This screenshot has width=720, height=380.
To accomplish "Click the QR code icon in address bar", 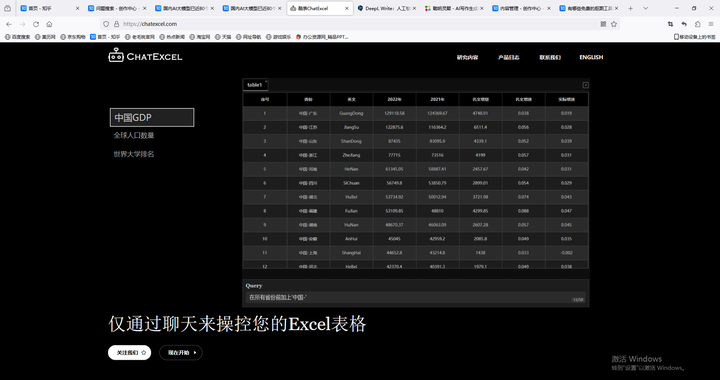I will [x=603, y=24].
